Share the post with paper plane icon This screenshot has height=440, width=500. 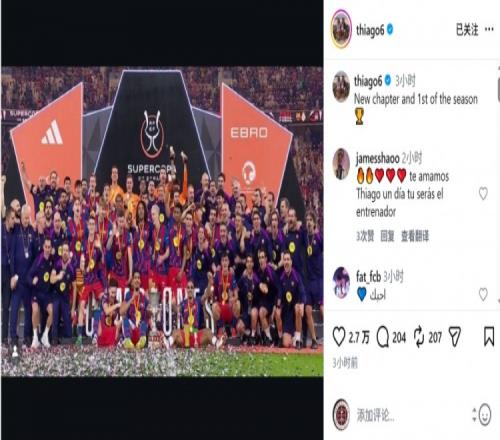pos(455,337)
